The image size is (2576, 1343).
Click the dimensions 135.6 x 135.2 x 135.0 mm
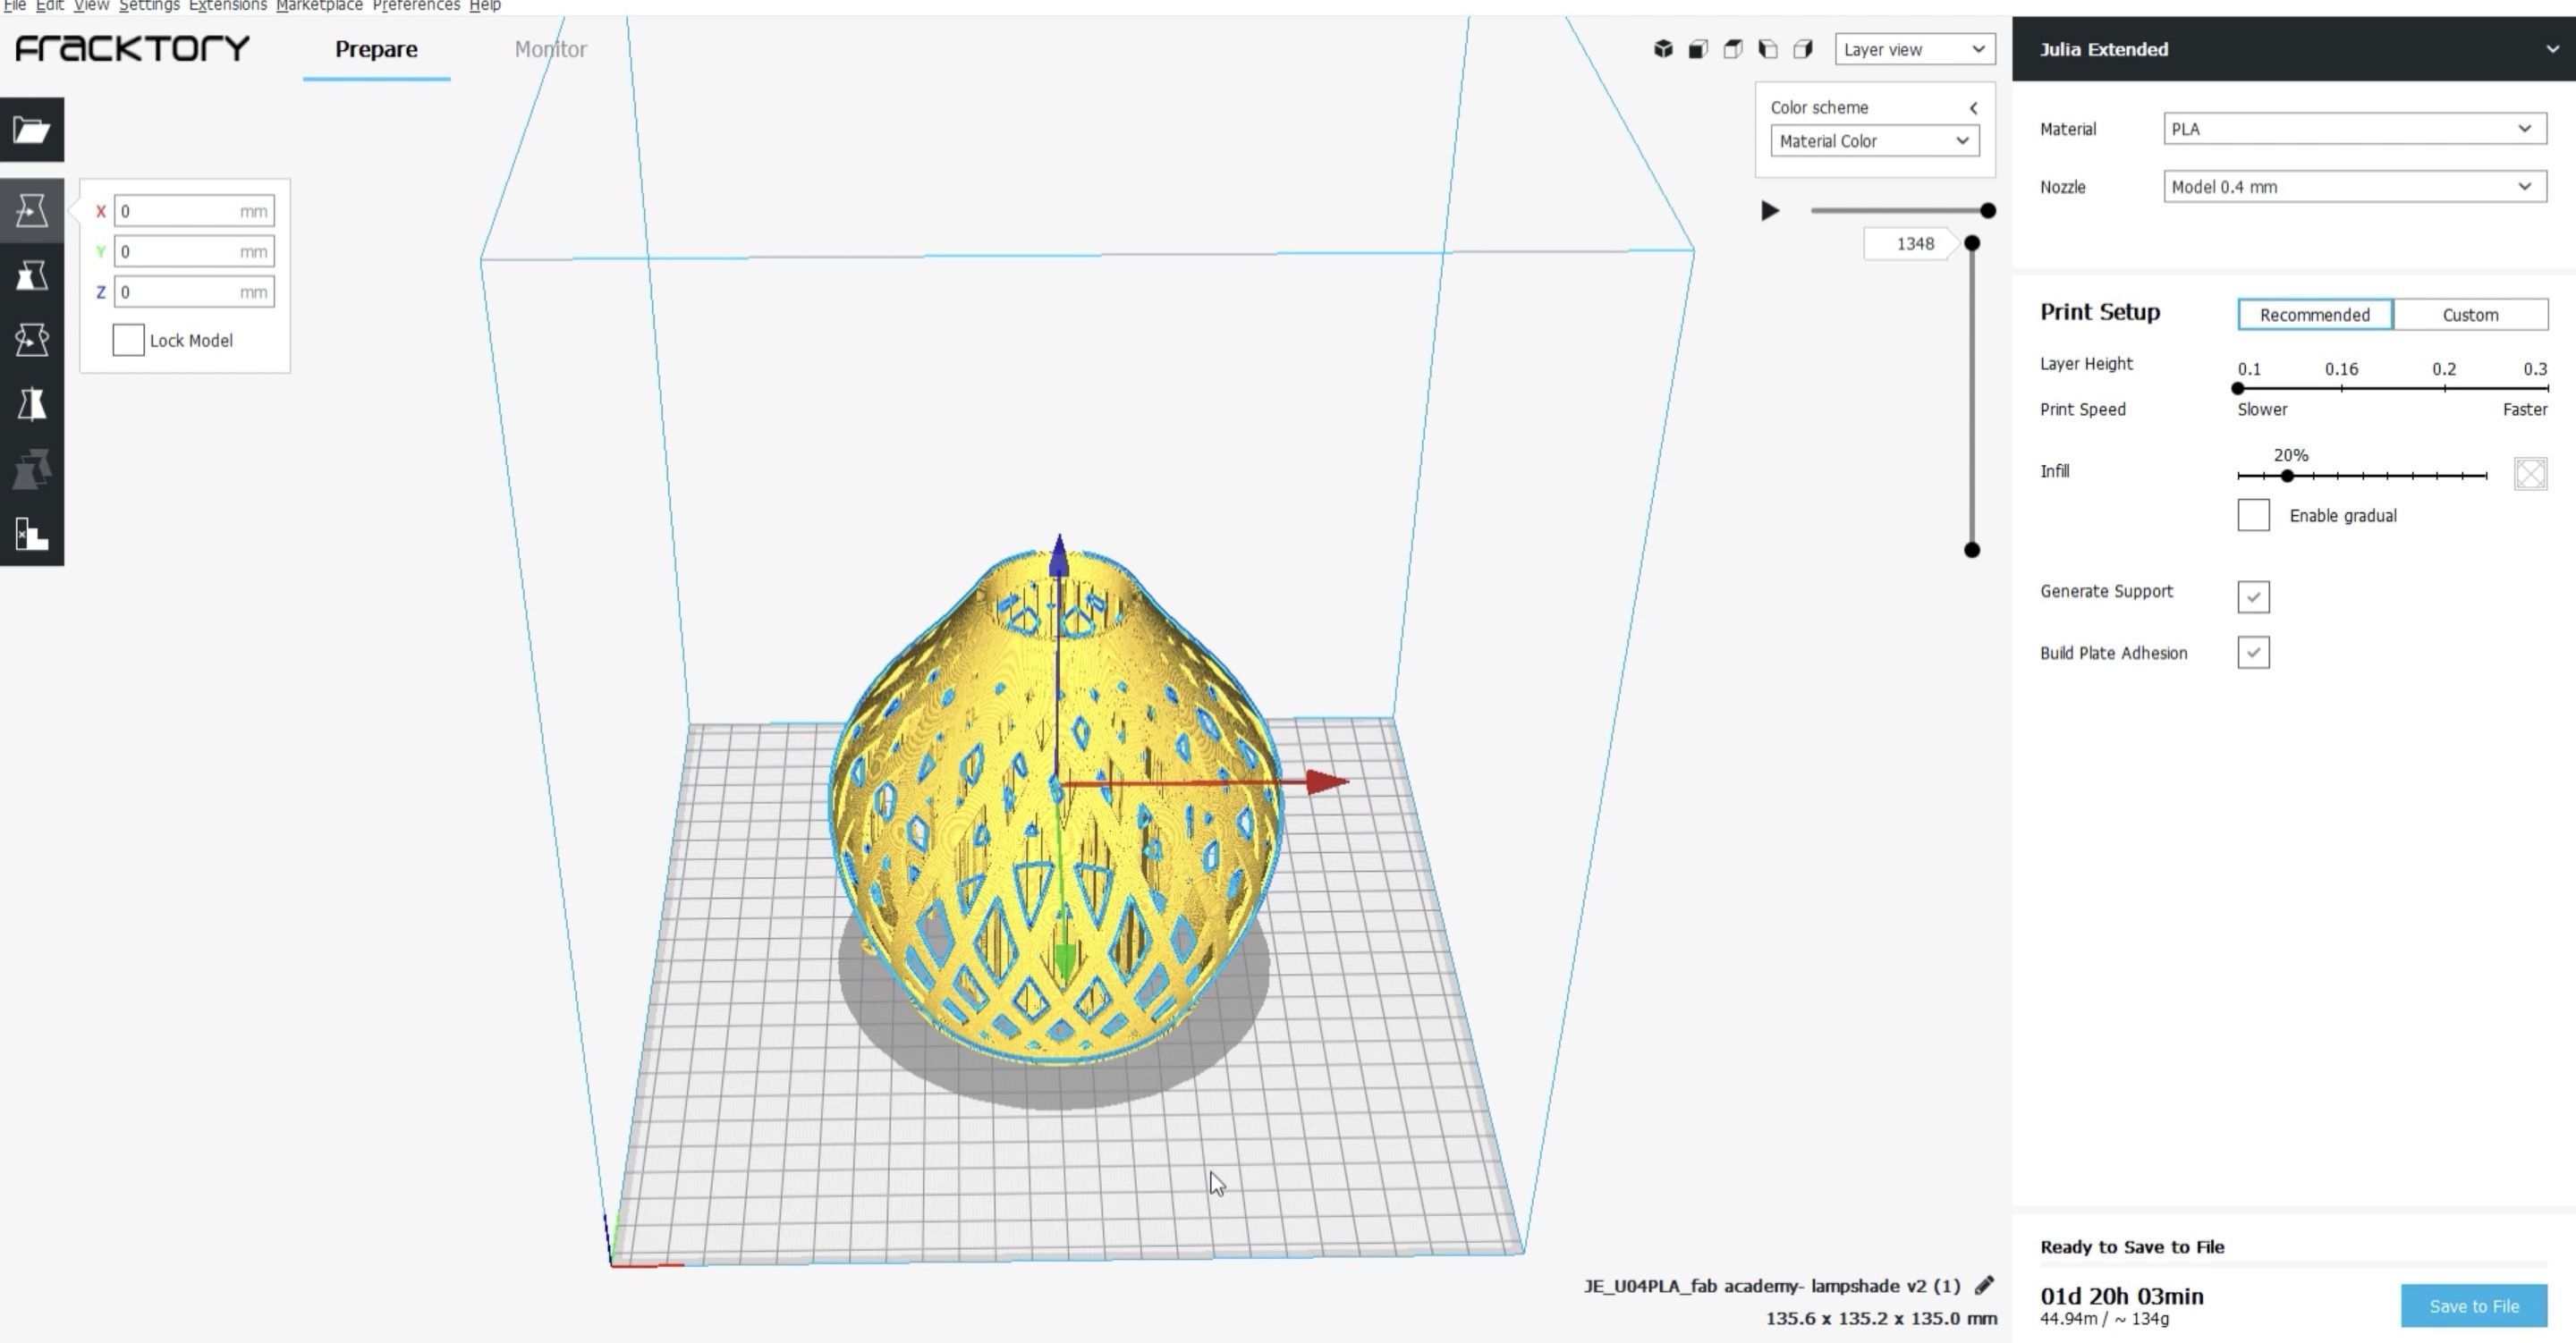click(x=1881, y=1318)
